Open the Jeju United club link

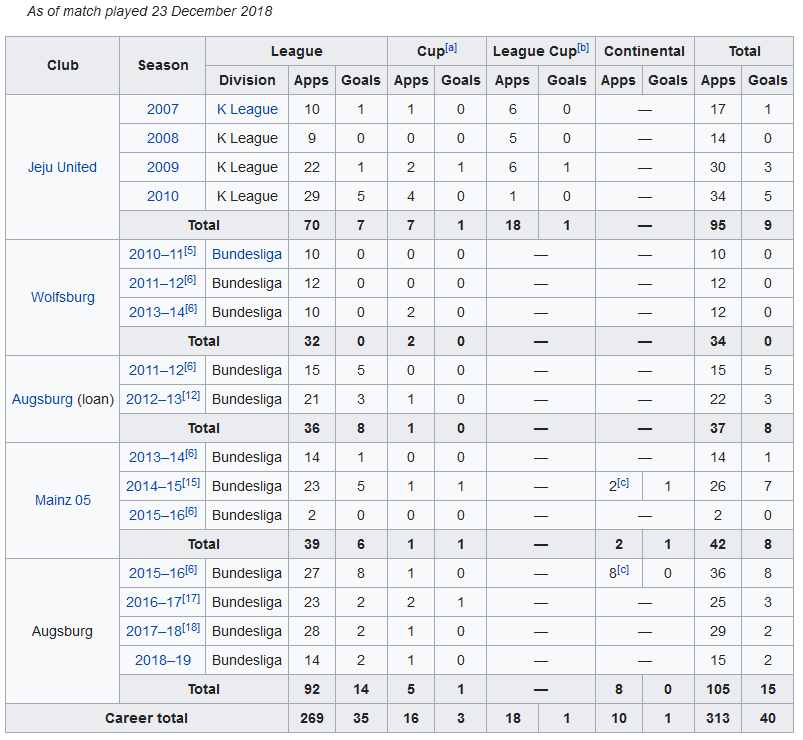pos(62,167)
